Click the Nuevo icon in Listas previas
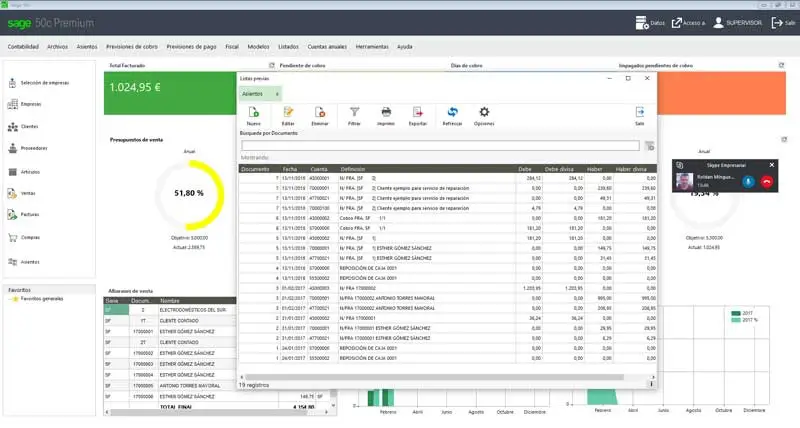800x428 pixels. (x=254, y=112)
